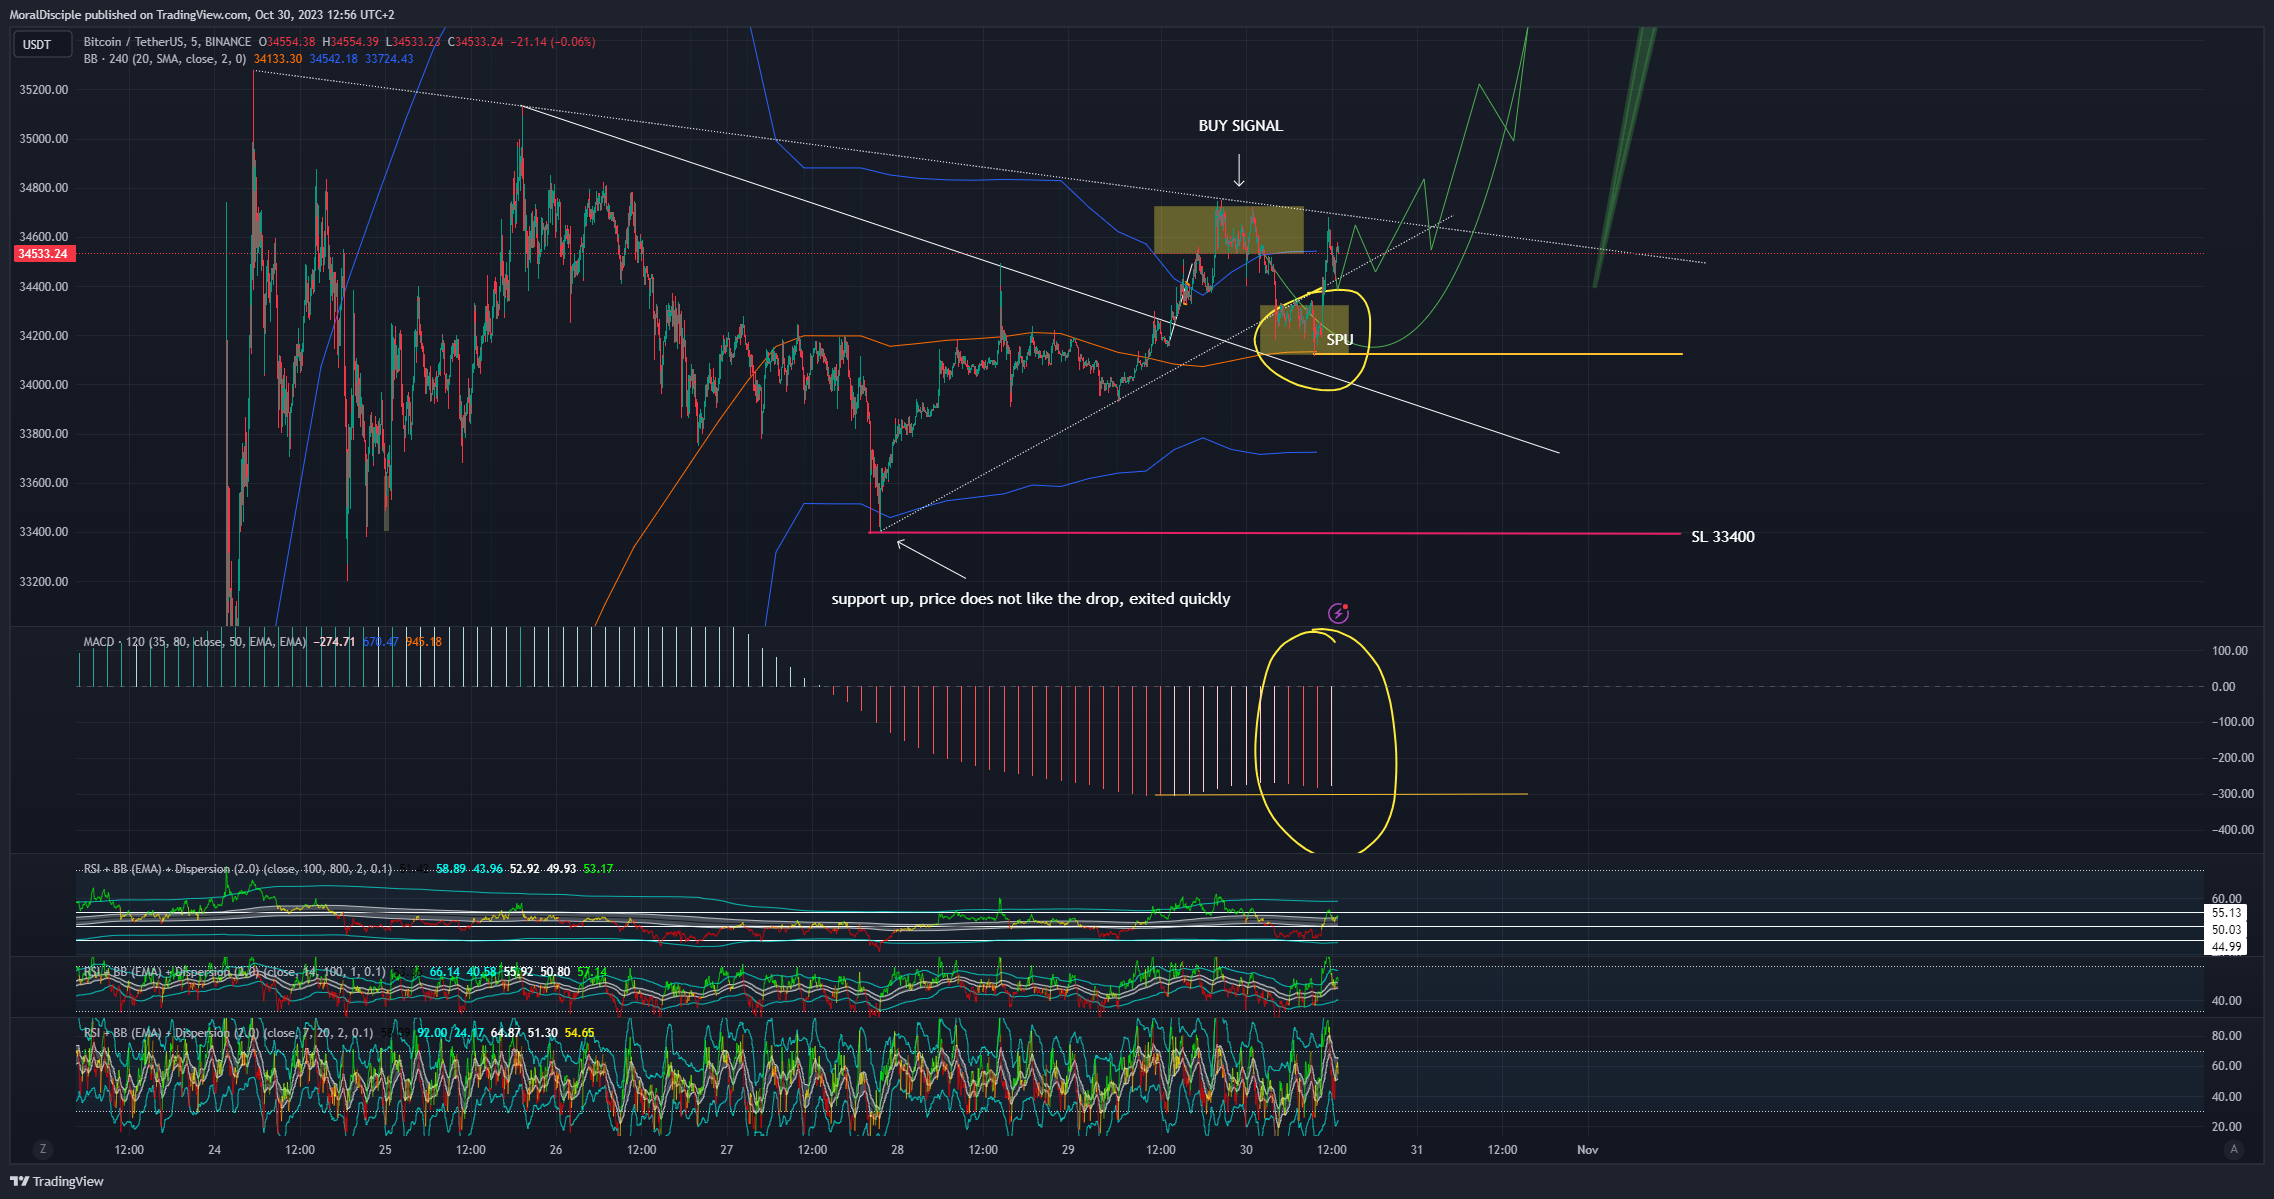Click the 34000.00 price axis label
This screenshot has width=2274, height=1199.
(44, 385)
